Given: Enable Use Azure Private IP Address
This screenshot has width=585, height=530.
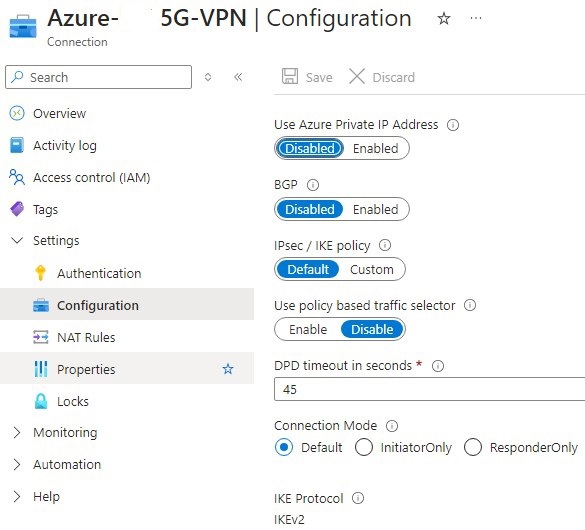Looking at the screenshot, I should tap(375, 148).
